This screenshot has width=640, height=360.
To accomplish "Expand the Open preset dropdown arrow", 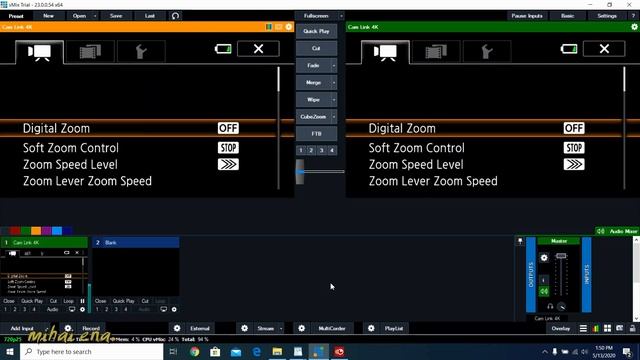I will 95,16.
